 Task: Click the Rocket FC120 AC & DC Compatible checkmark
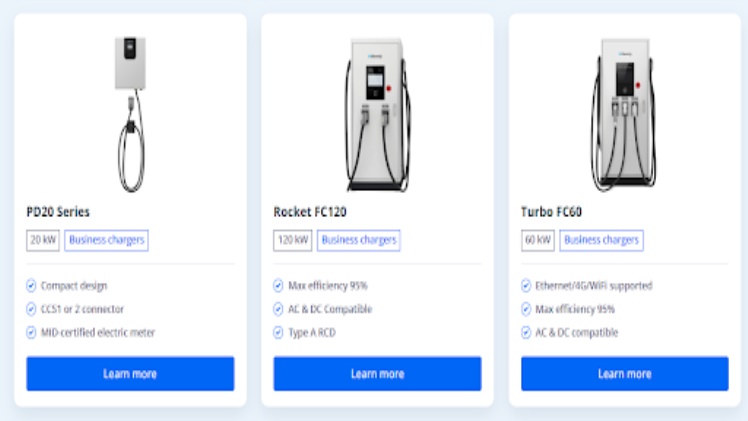[x=278, y=309]
